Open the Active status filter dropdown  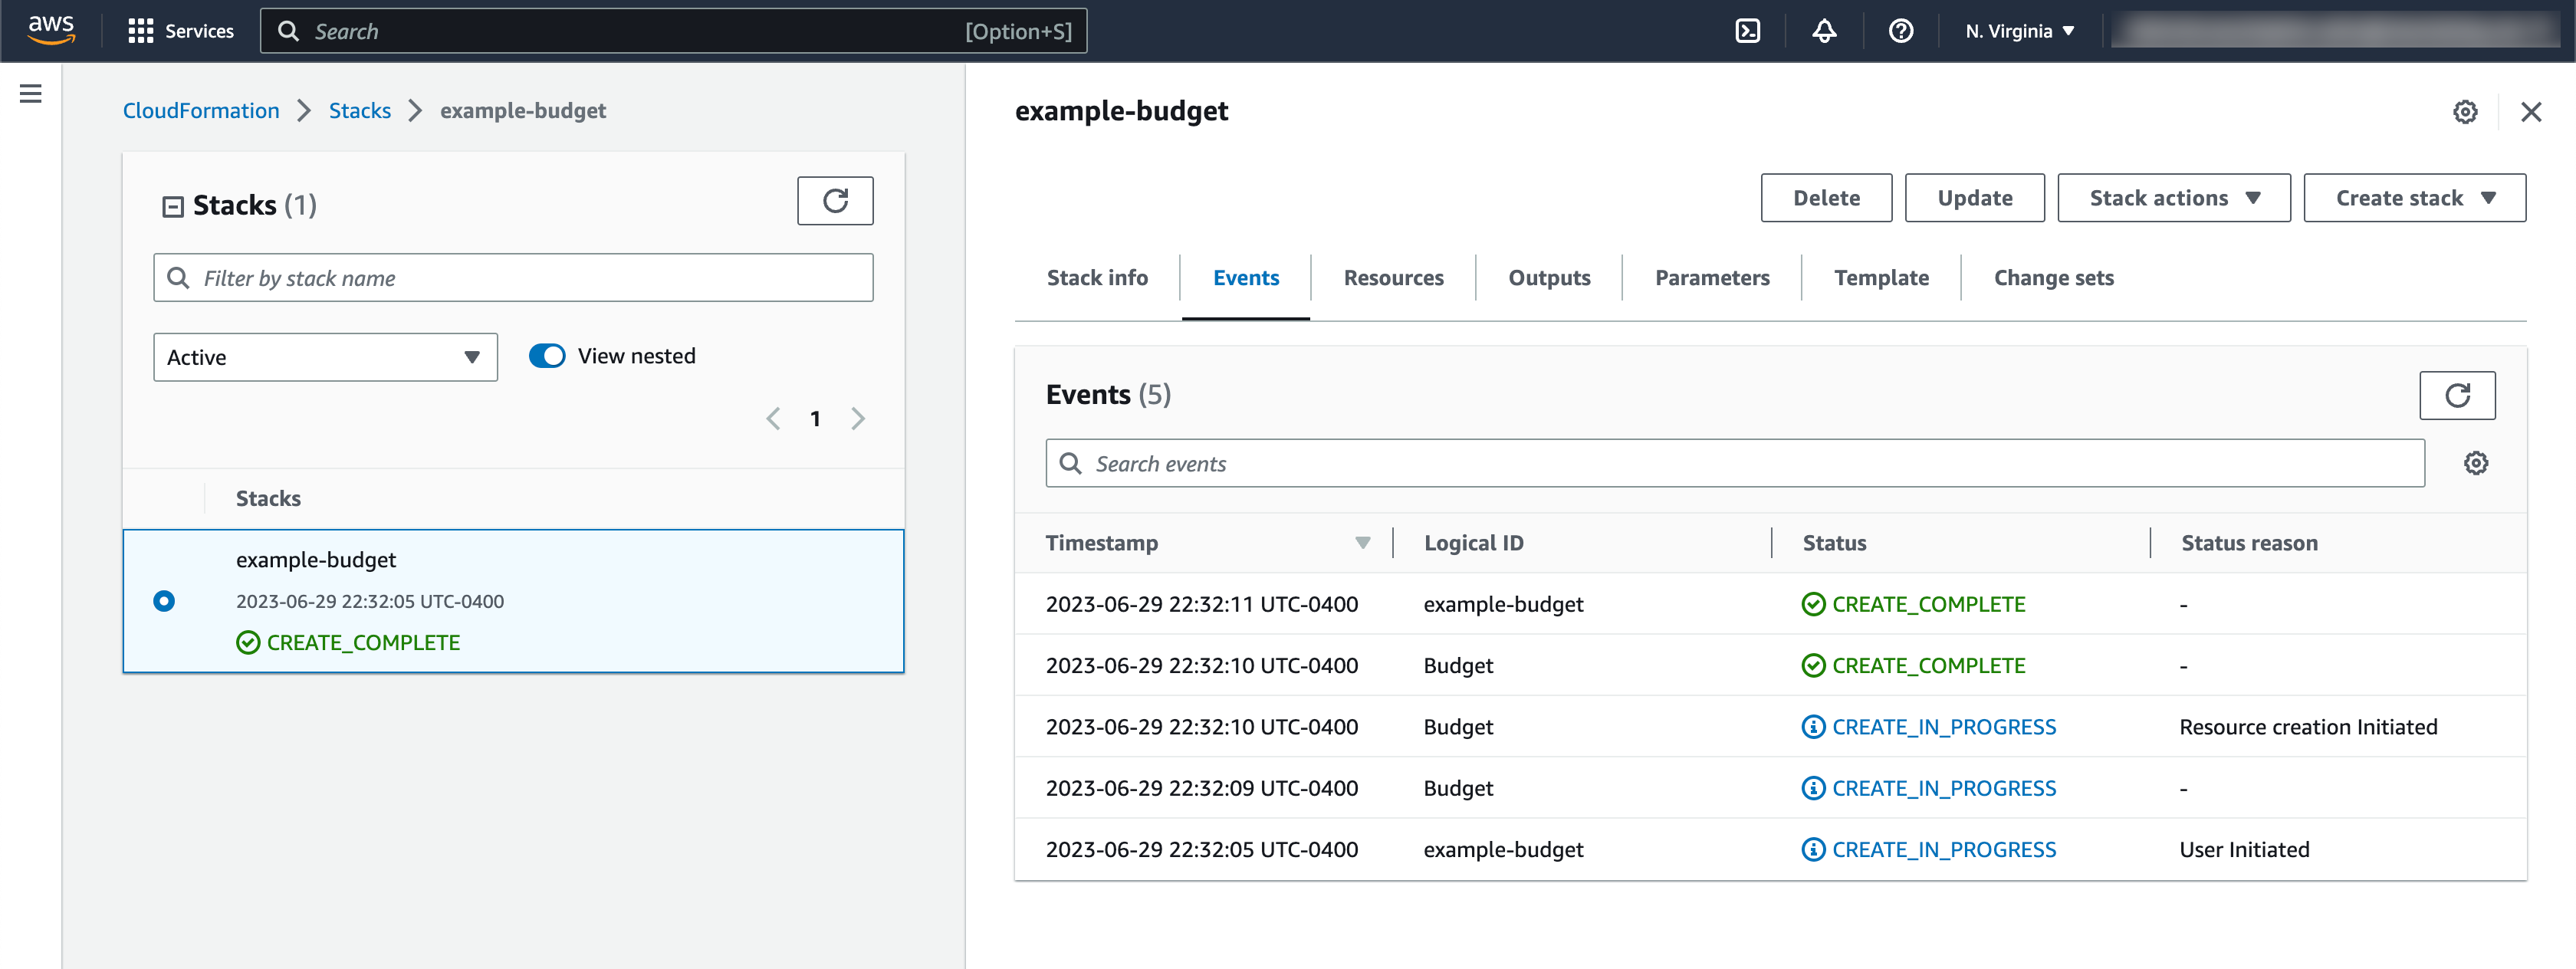(x=325, y=357)
